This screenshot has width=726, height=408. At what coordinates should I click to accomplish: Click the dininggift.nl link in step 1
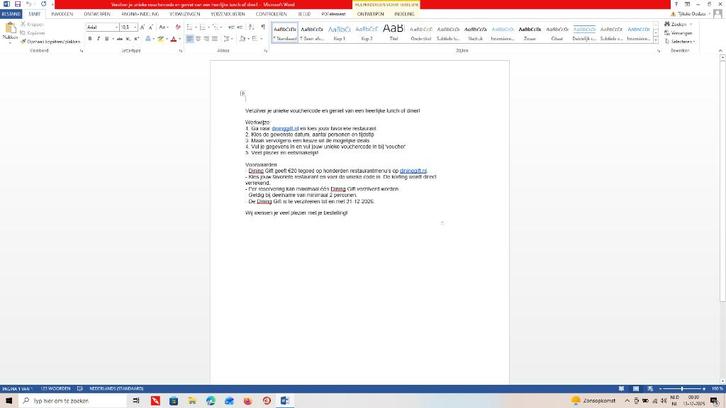coord(283,128)
